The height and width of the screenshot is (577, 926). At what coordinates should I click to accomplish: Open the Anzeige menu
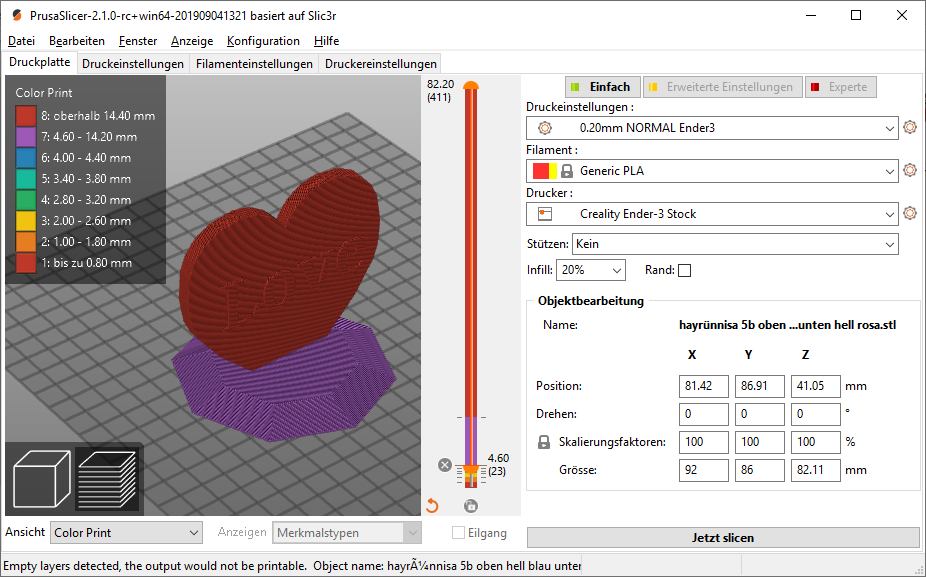tap(192, 41)
